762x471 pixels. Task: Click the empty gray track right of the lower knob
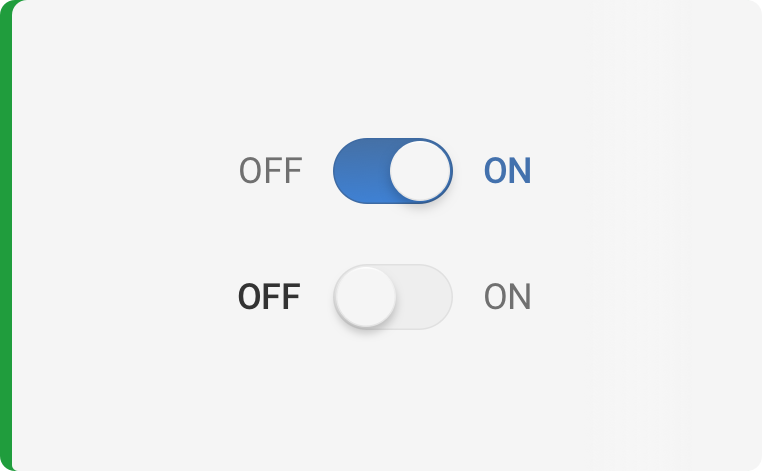tap(424, 297)
